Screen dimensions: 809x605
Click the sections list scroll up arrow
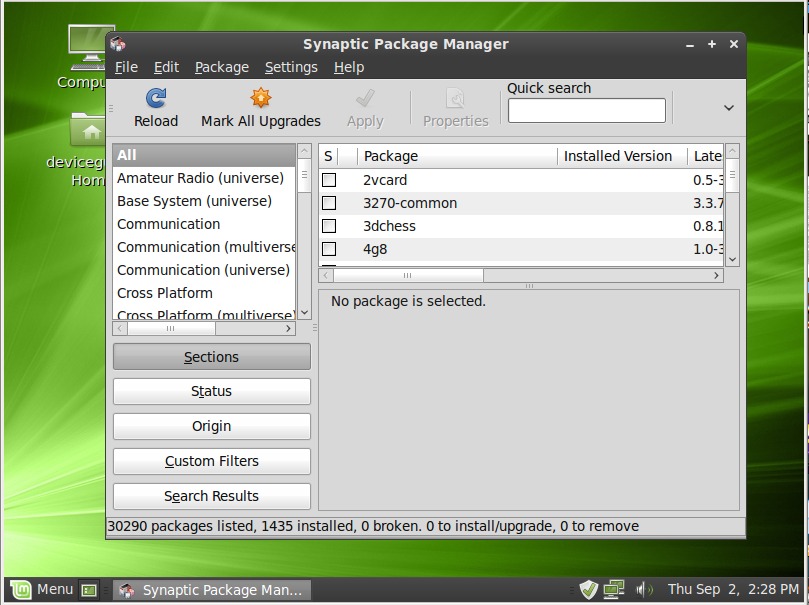pyautogui.click(x=304, y=151)
